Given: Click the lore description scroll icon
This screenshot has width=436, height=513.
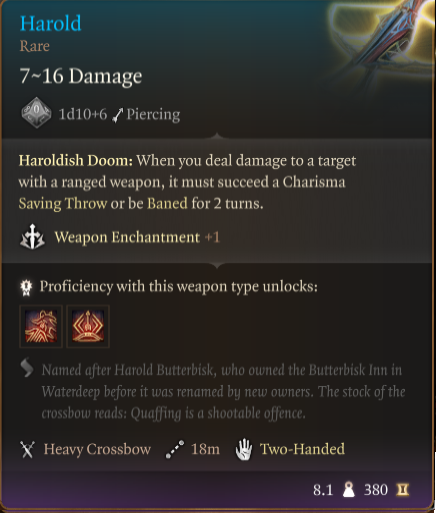Looking at the screenshot, I should pyautogui.click(x=27, y=368).
